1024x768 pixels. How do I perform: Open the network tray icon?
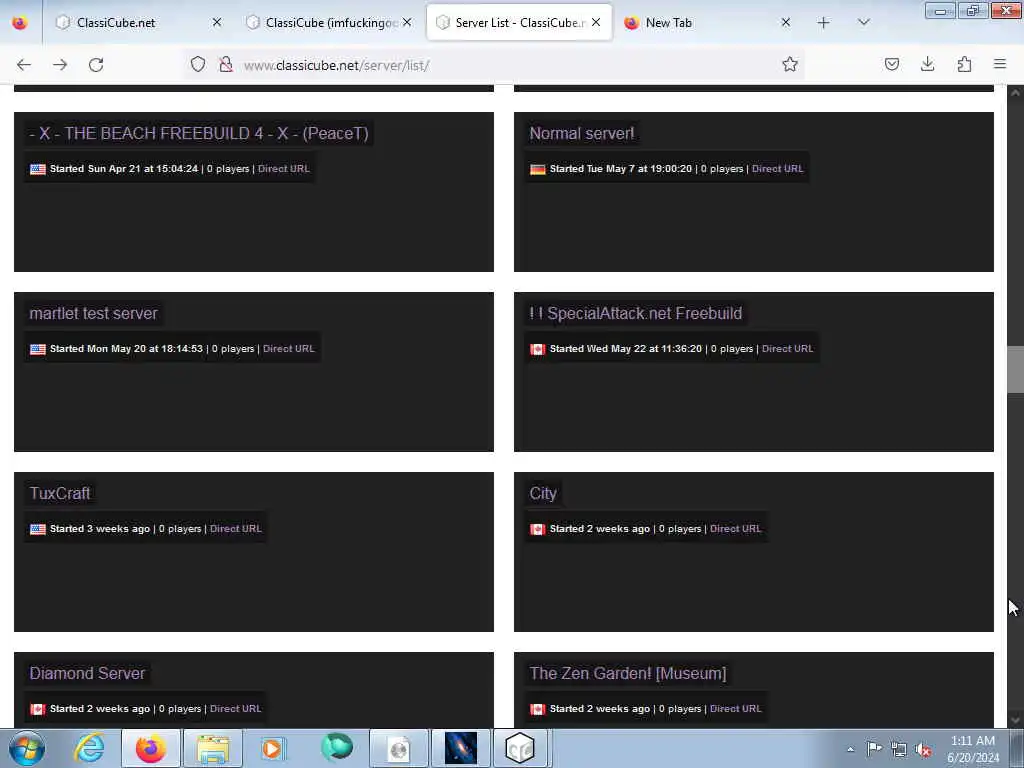click(x=899, y=749)
